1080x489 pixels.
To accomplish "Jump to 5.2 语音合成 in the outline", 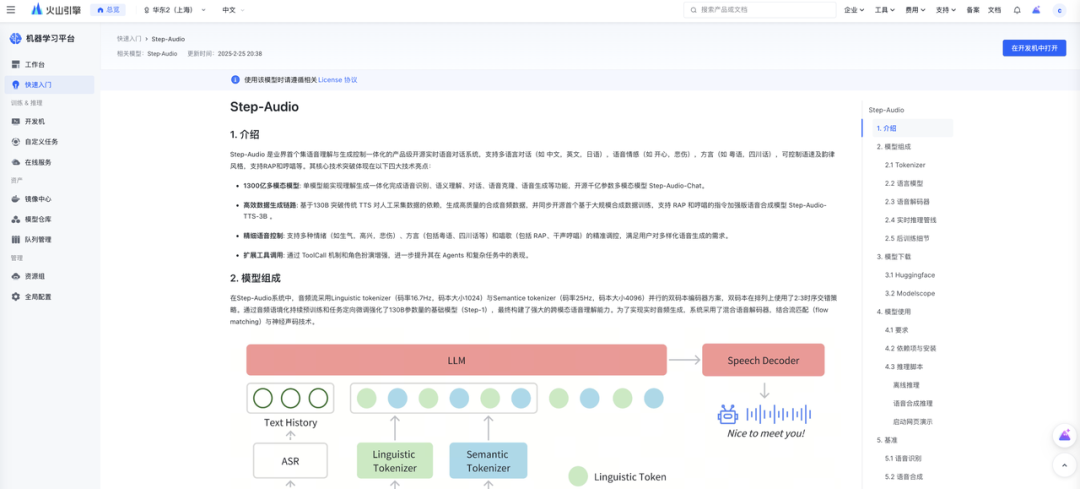I will [x=903, y=476].
